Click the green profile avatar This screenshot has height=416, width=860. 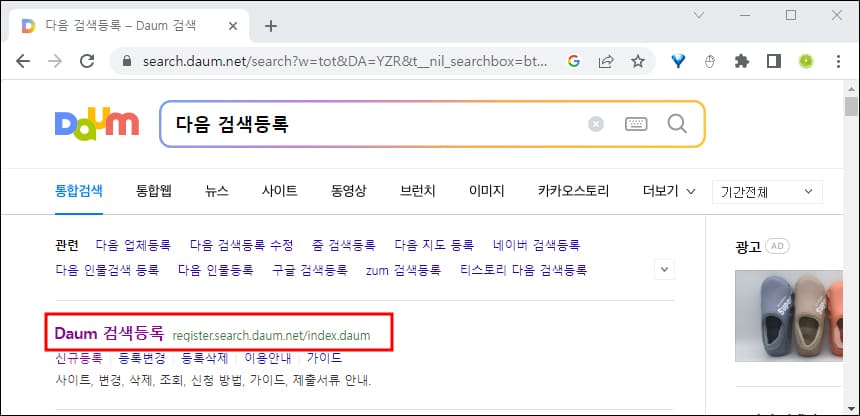pos(806,61)
